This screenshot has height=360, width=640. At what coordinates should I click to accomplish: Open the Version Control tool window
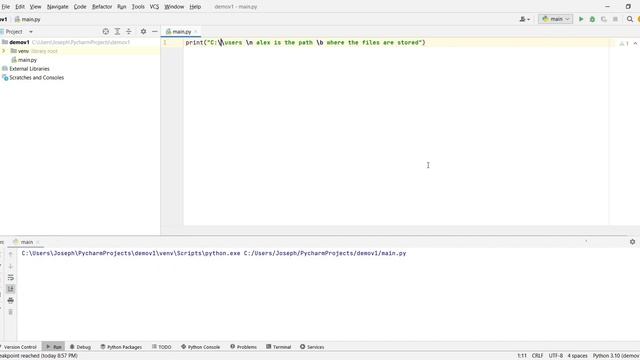tap(19, 347)
